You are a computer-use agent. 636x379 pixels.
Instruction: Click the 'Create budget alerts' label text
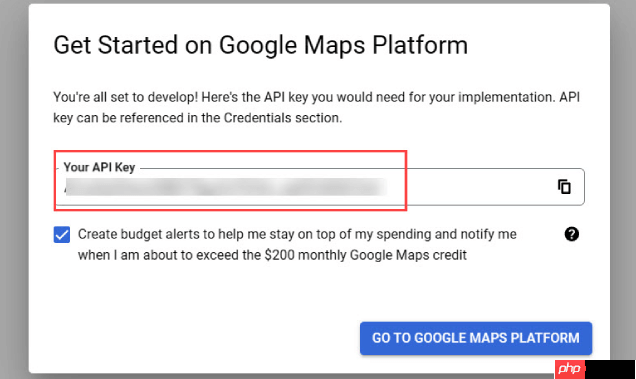[297, 245]
